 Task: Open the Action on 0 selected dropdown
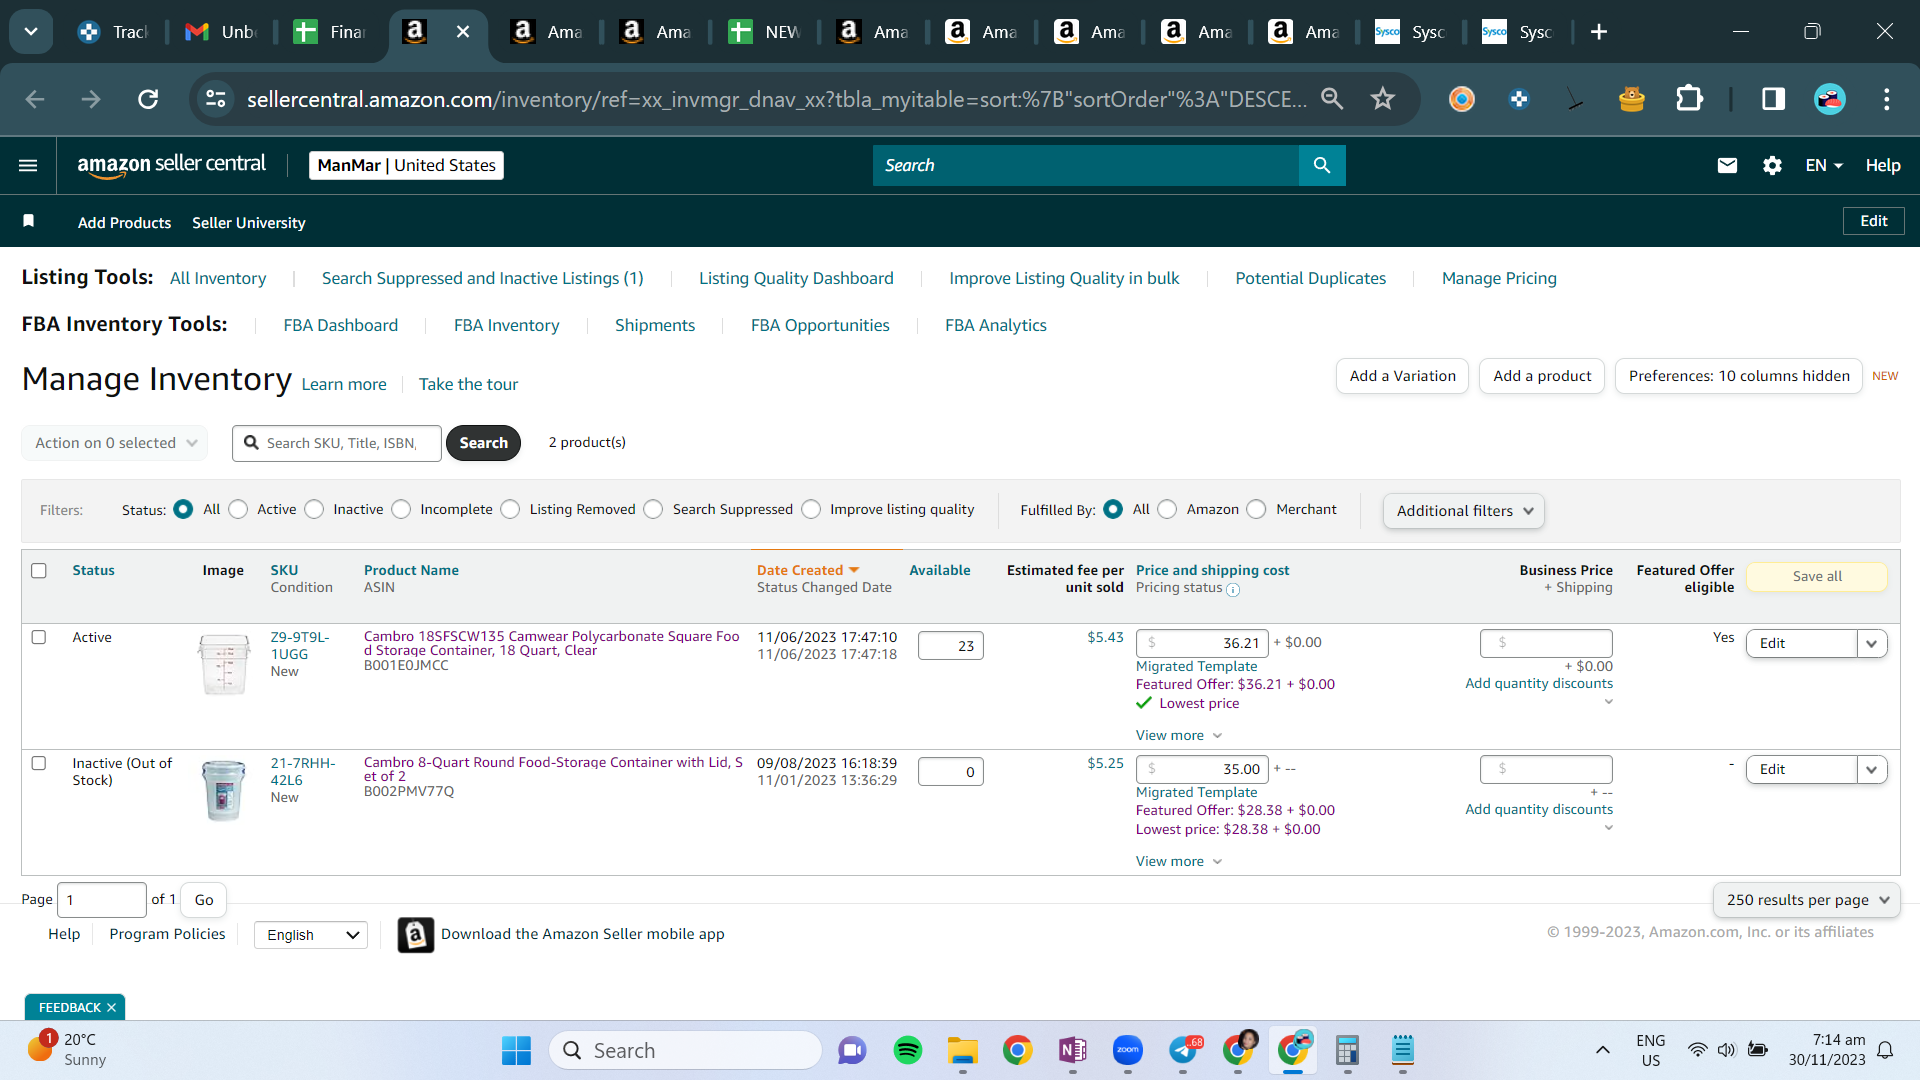point(115,443)
